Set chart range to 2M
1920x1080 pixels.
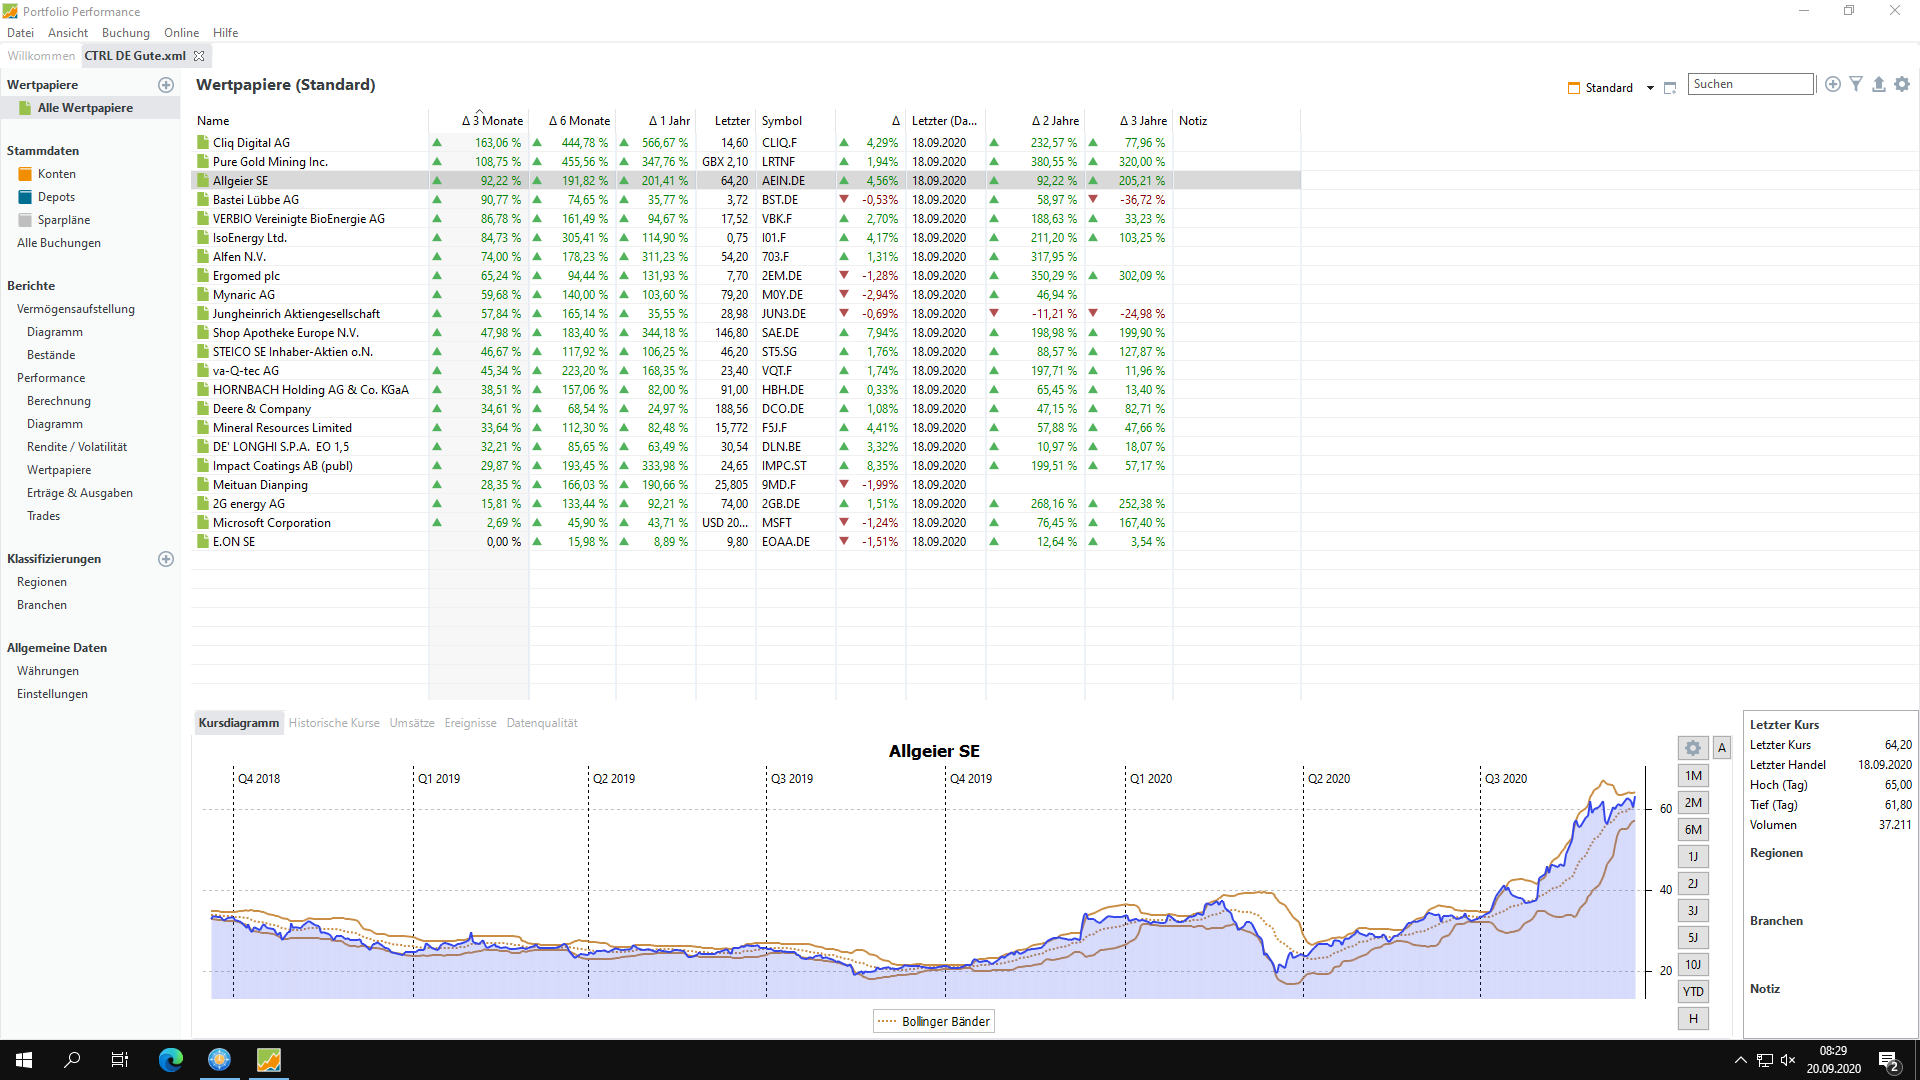[1693, 803]
